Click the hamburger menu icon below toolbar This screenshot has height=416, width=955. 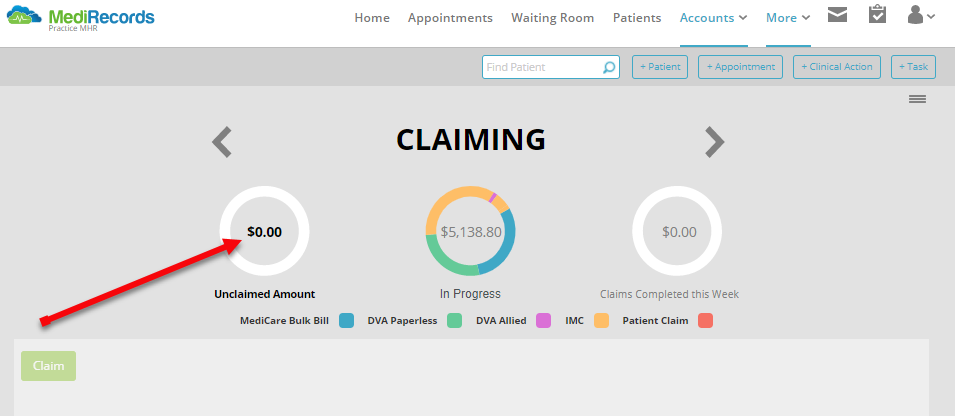click(x=917, y=99)
